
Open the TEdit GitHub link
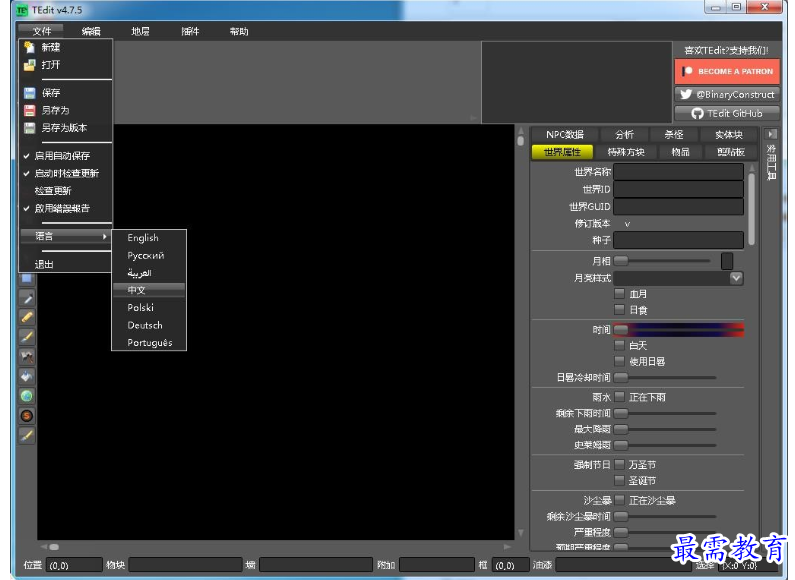click(727, 114)
